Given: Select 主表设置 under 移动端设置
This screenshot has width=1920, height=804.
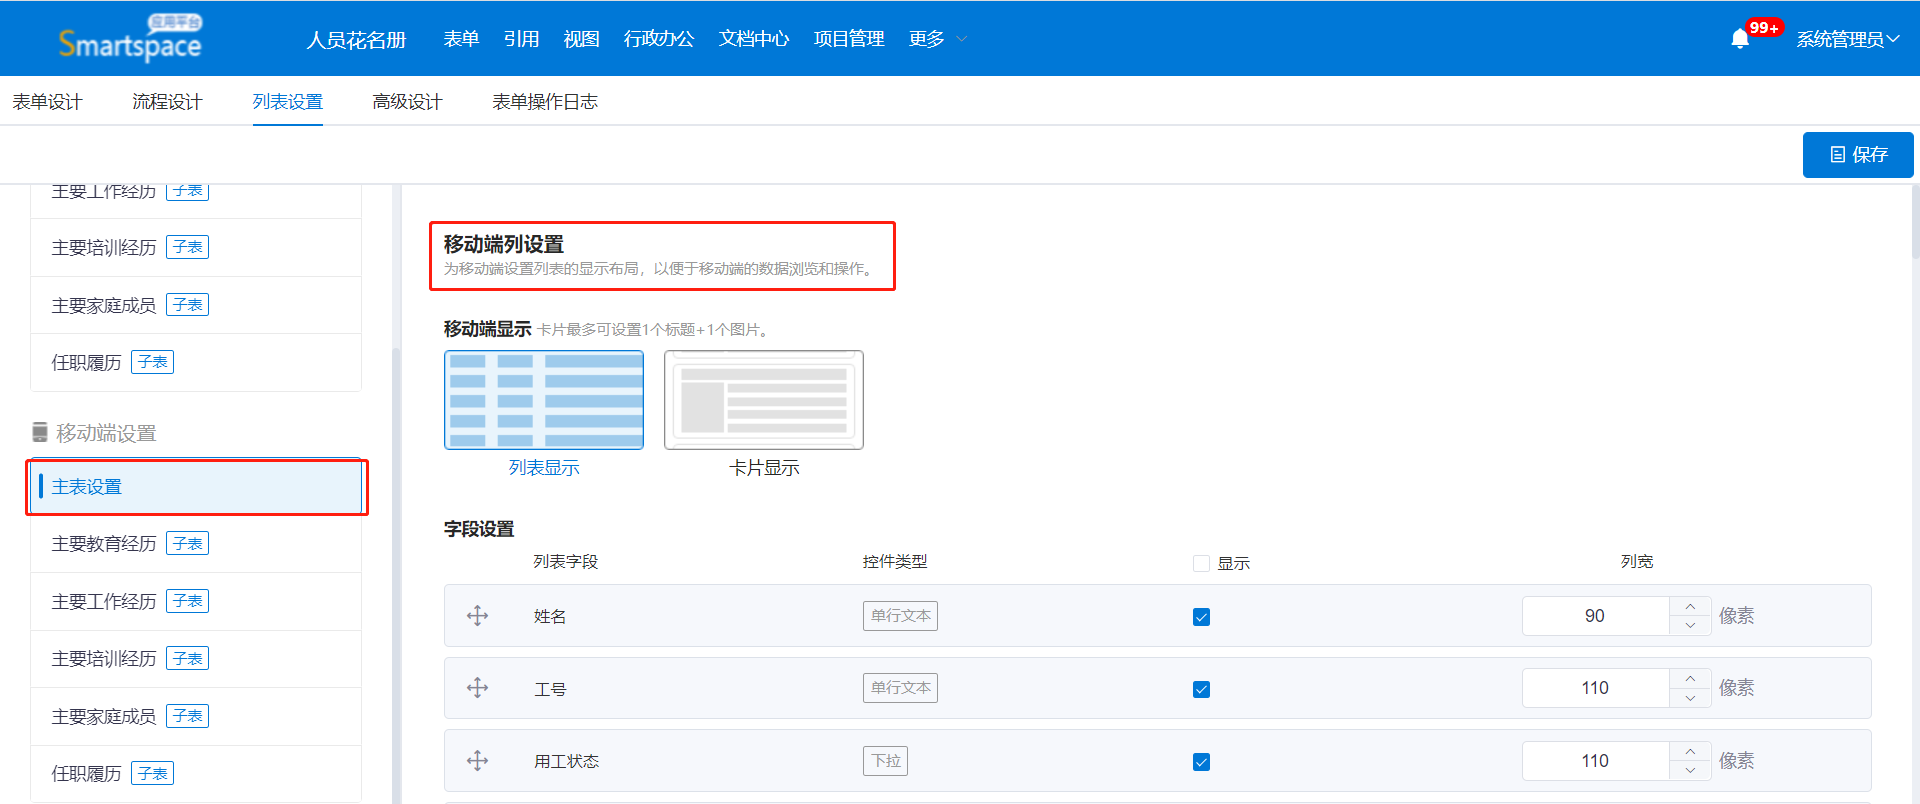Looking at the screenshot, I should [x=196, y=487].
